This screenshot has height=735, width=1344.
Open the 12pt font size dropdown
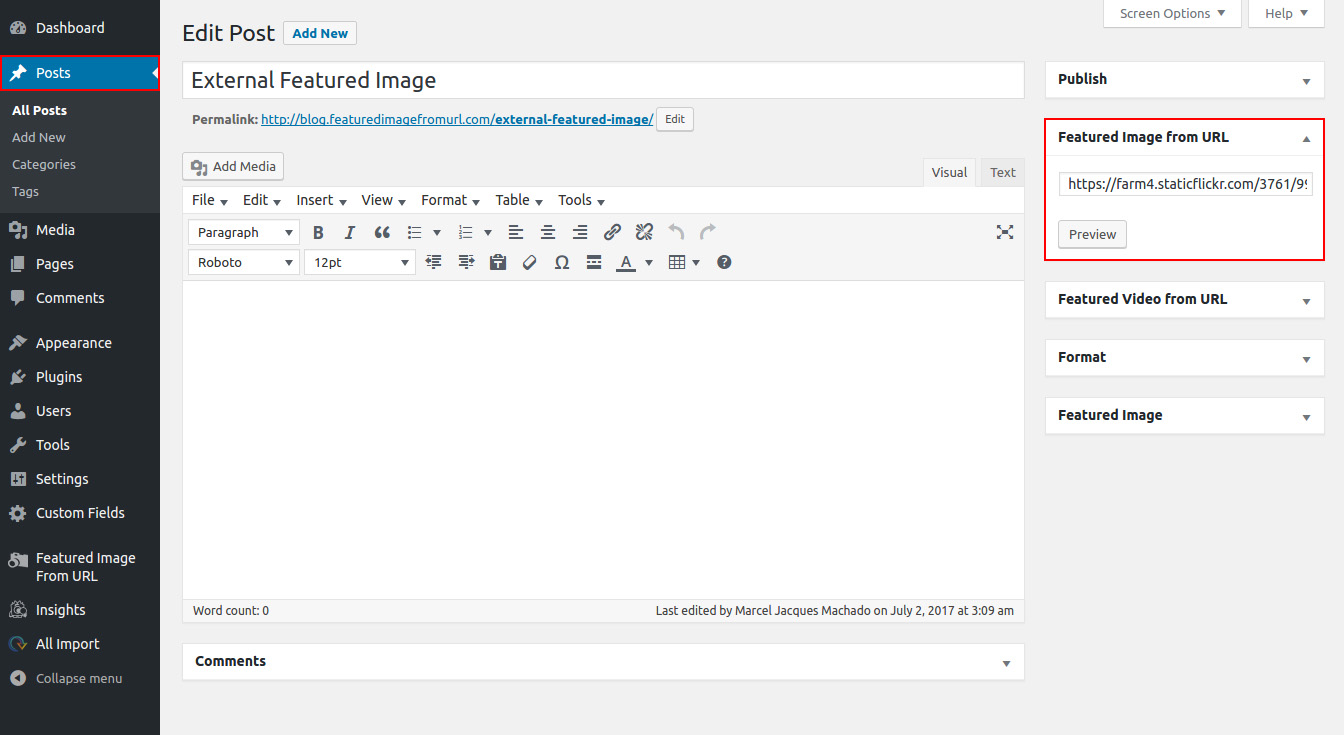[360, 262]
